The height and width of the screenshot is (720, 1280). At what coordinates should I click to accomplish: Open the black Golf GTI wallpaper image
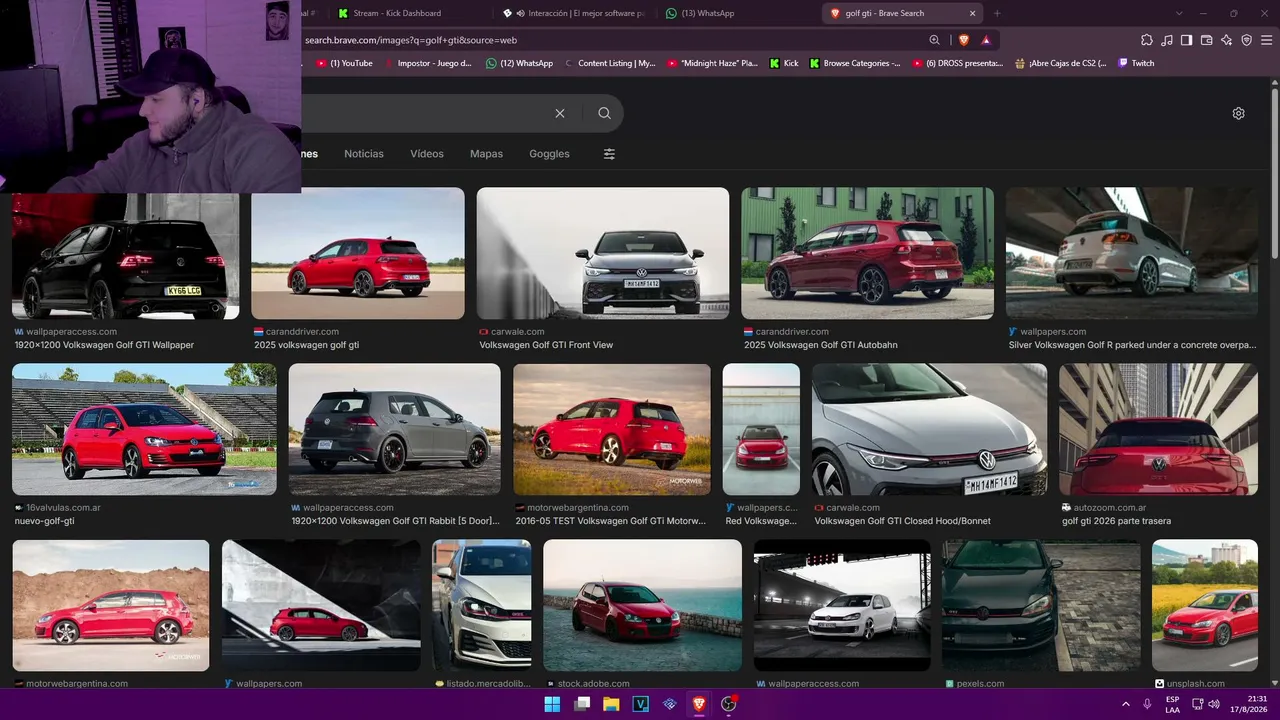125,256
